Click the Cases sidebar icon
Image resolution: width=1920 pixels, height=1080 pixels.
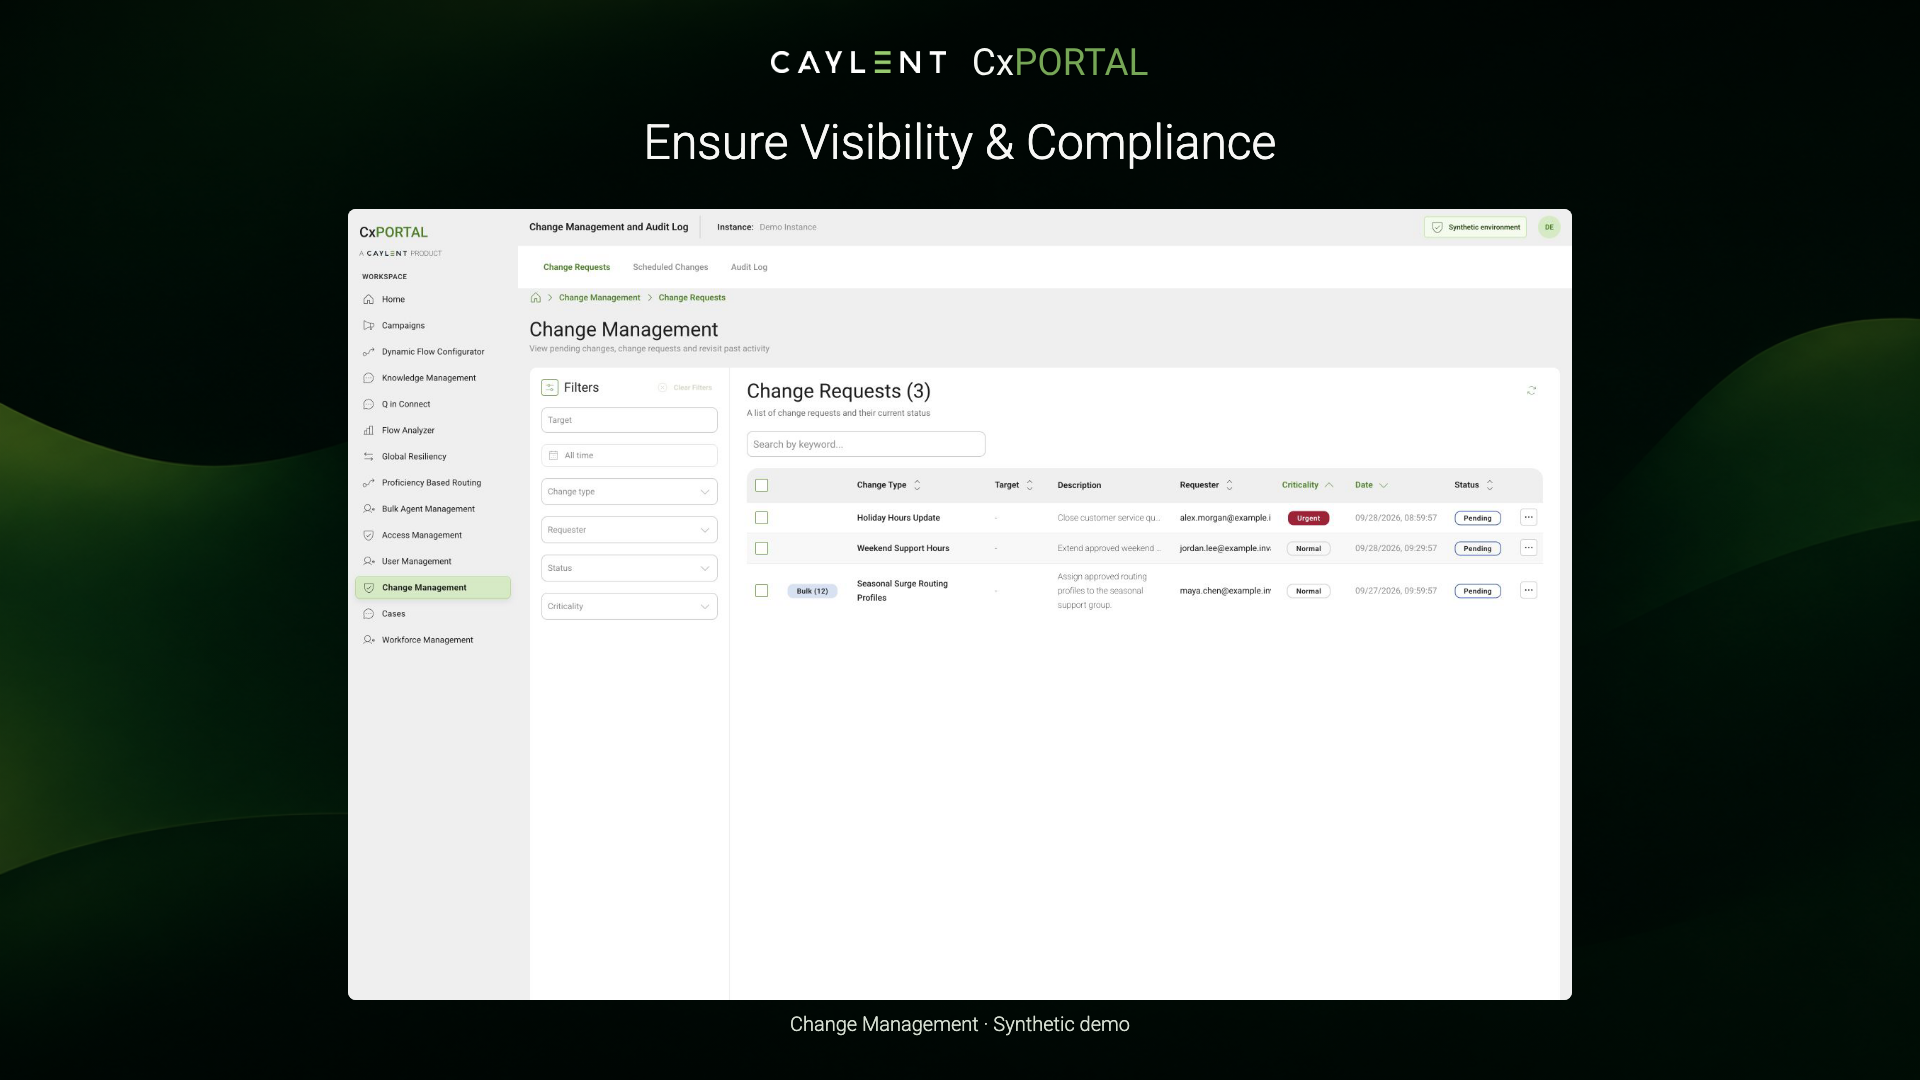point(369,614)
